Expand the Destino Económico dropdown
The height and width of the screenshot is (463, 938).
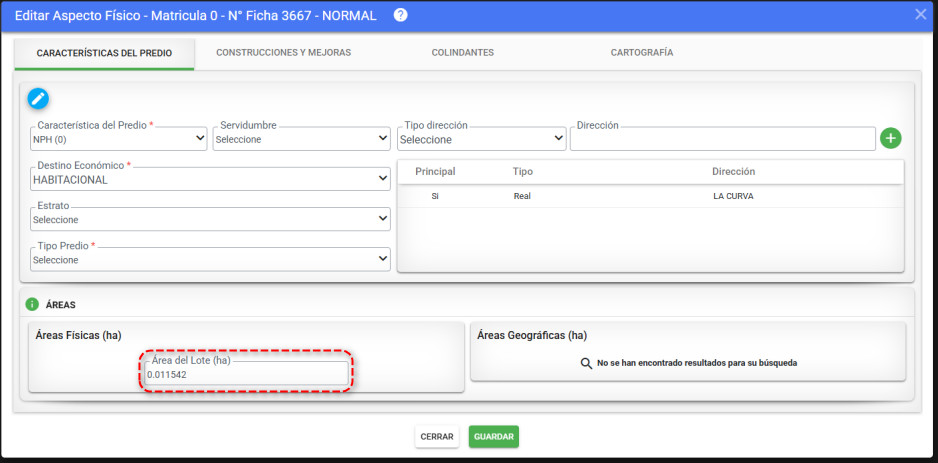click(210, 179)
